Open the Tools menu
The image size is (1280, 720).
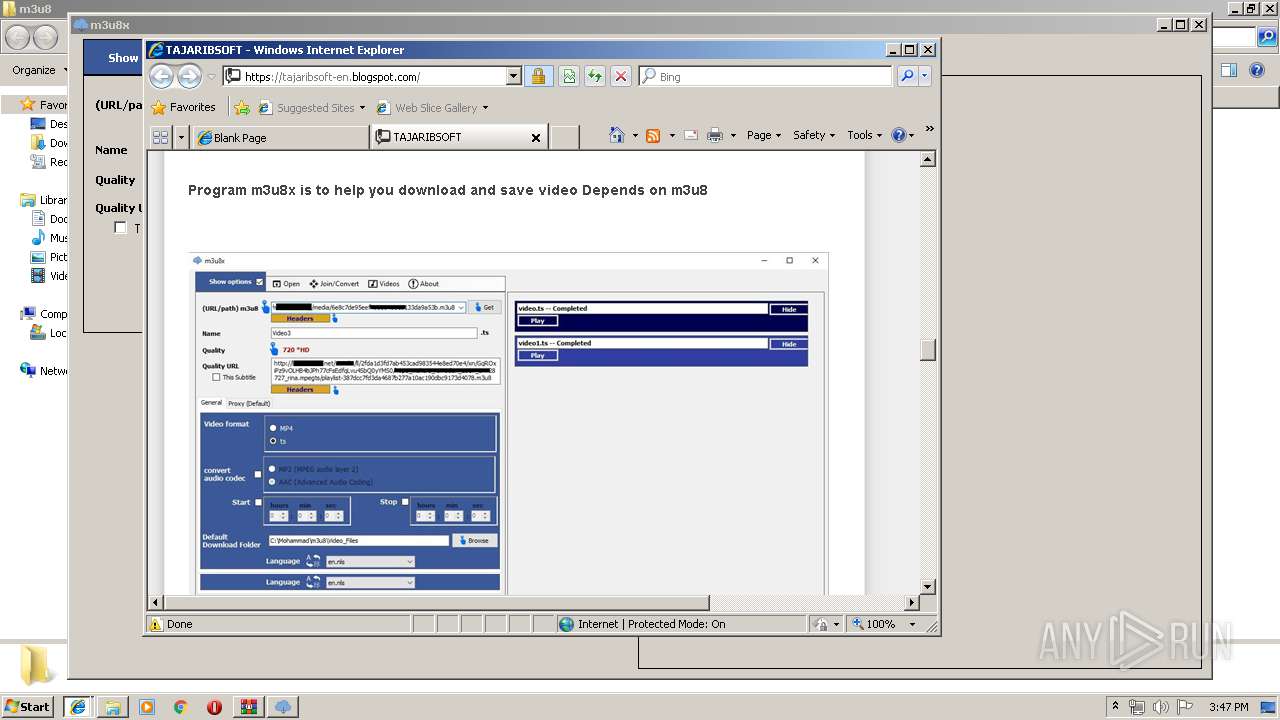pyautogui.click(x=864, y=135)
